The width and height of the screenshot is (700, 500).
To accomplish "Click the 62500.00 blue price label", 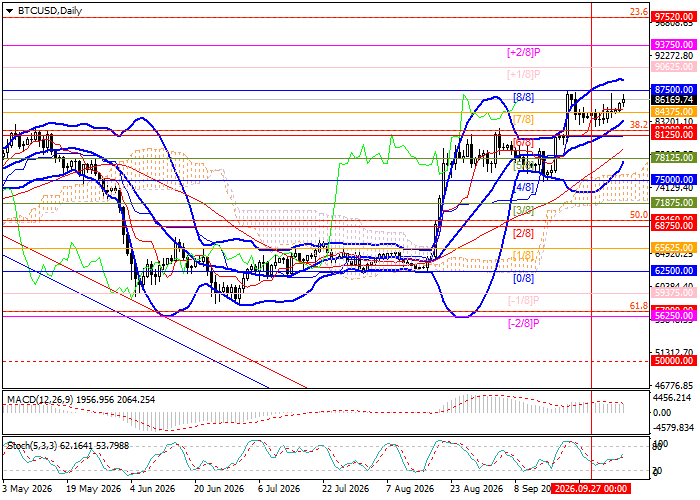I will [x=674, y=271].
